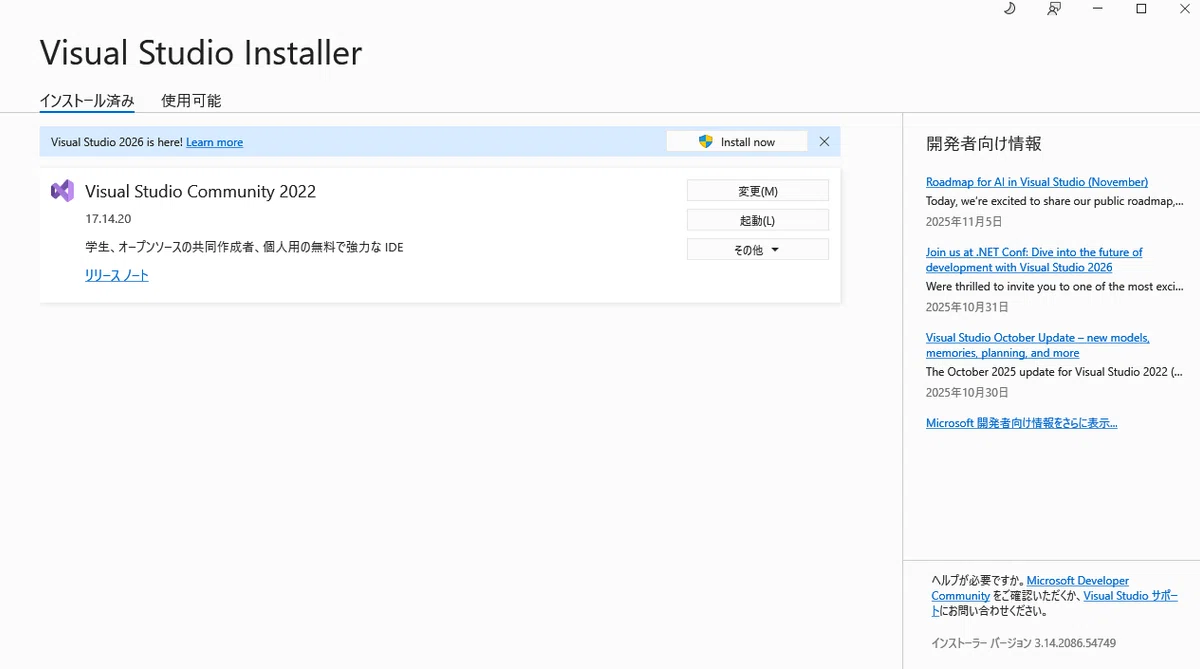Click the 変更(M) button
This screenshot has width=1200, height=669.
click(757, 191)
